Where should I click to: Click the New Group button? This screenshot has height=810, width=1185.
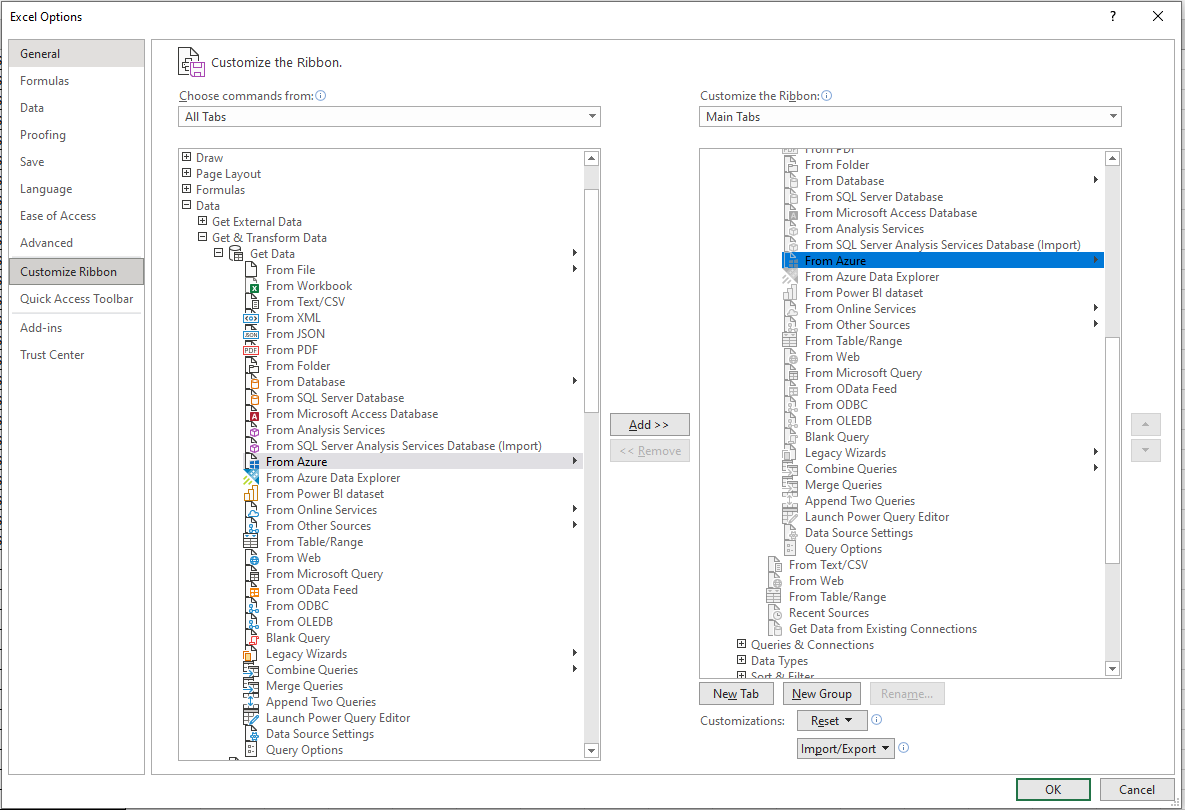click(x=821, y=694)
